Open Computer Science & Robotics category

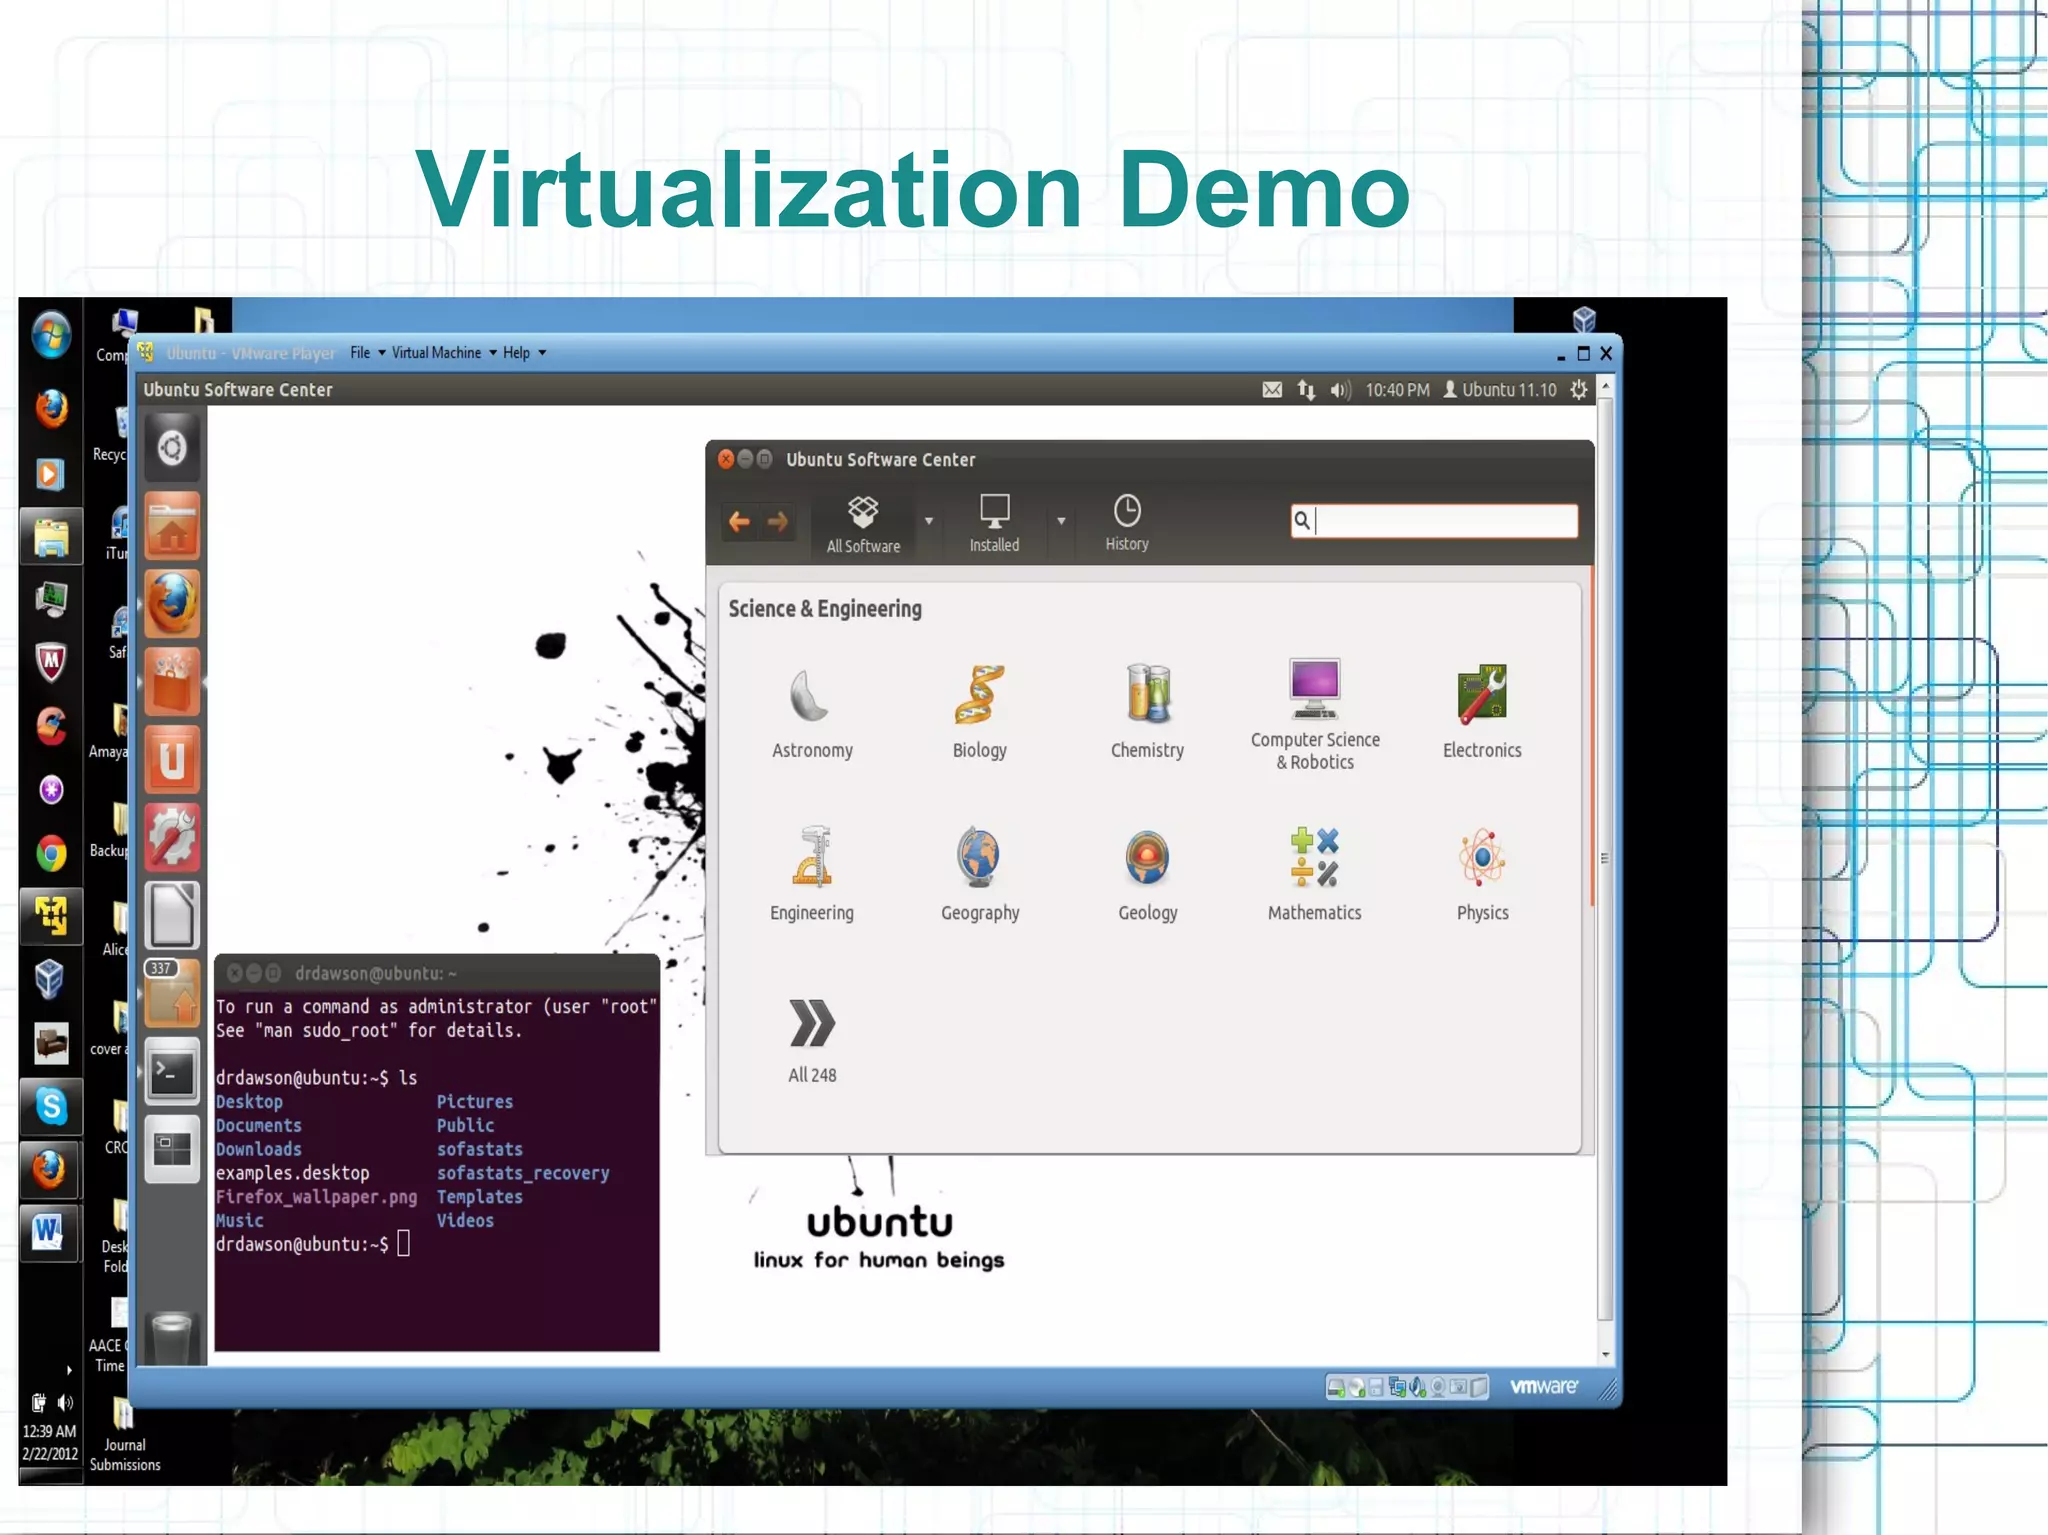pyautogui.click(x=1314, y=715)
